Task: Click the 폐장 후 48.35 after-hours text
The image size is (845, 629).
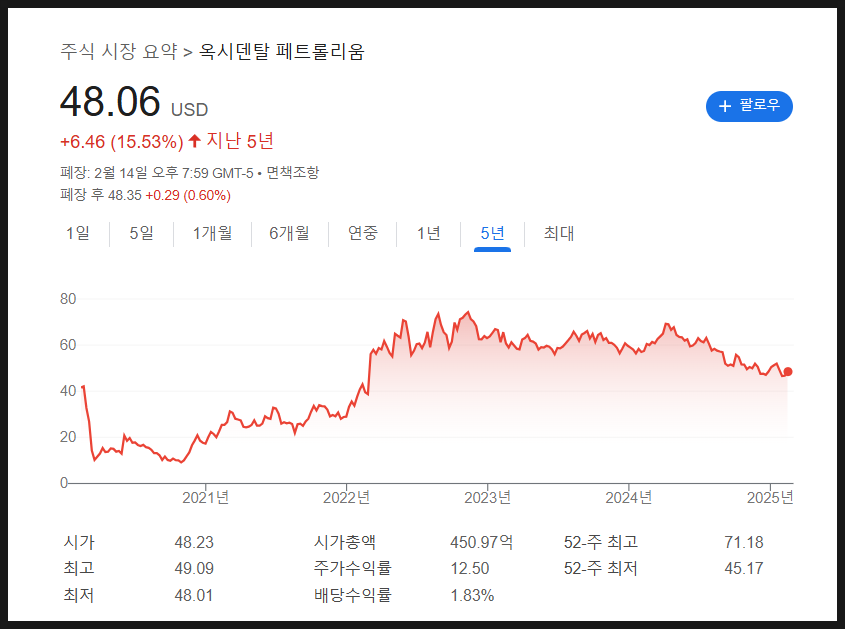Action: click(x=101, y=195)
